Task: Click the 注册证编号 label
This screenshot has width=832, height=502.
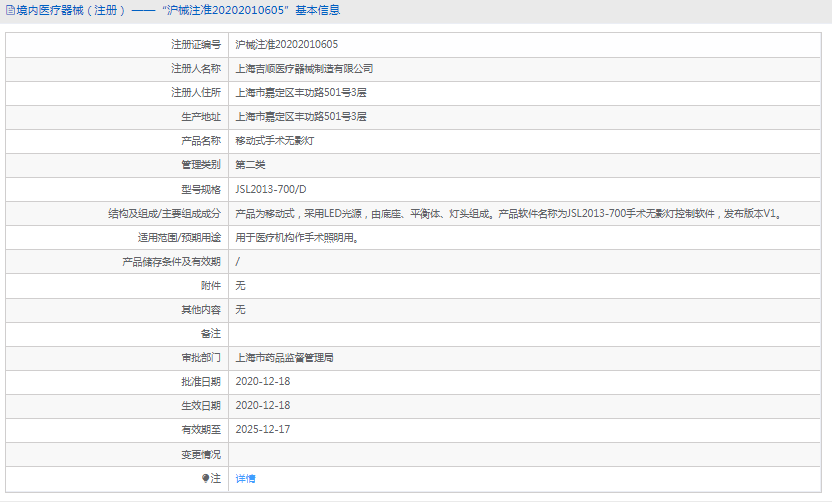Action: click(196, 45)
